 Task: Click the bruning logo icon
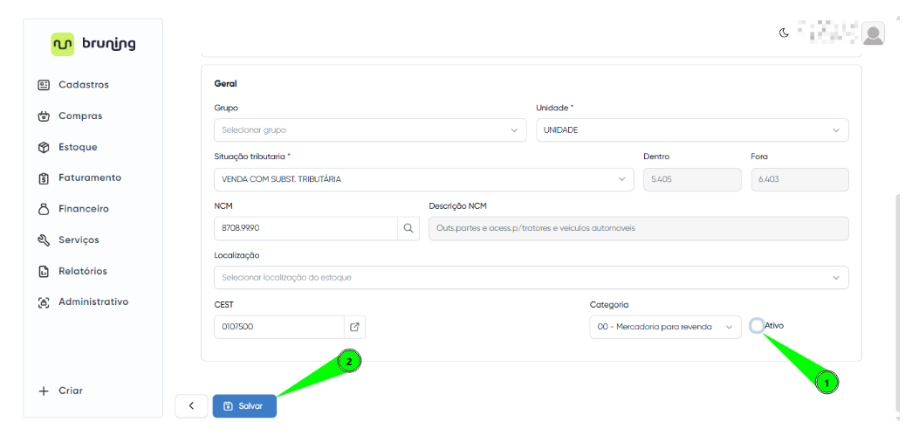(62, 44)
